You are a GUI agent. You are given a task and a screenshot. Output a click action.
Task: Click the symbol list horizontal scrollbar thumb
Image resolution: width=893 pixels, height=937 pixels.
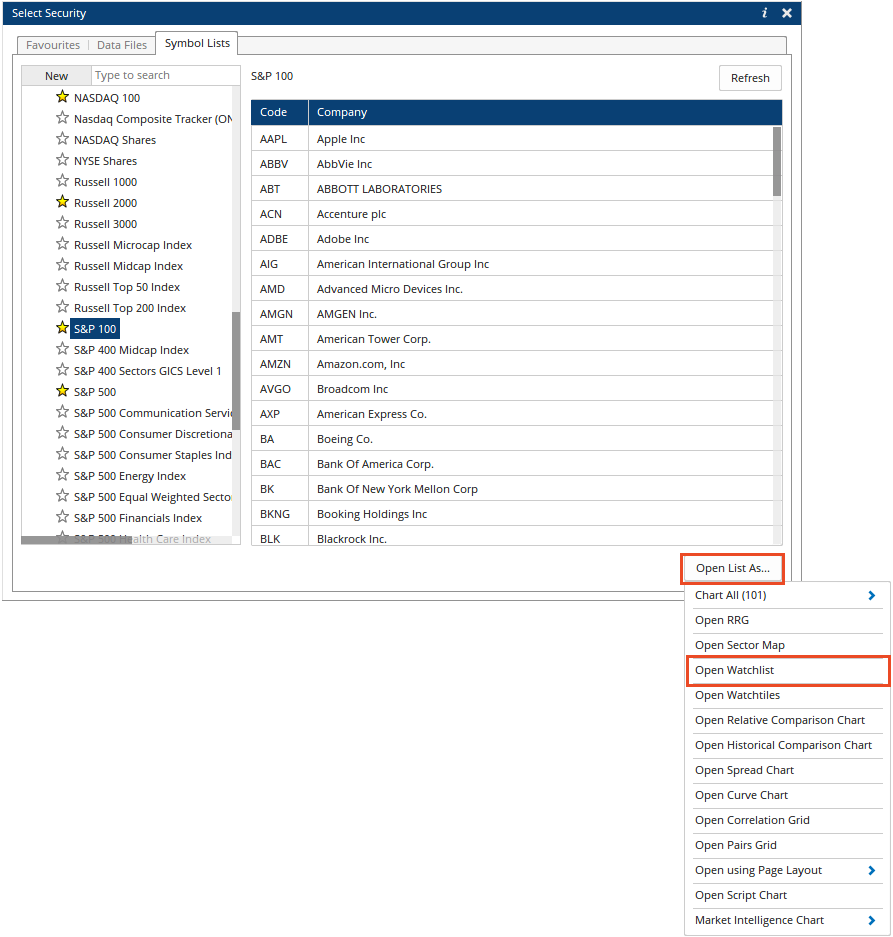(x=77, y=540)
